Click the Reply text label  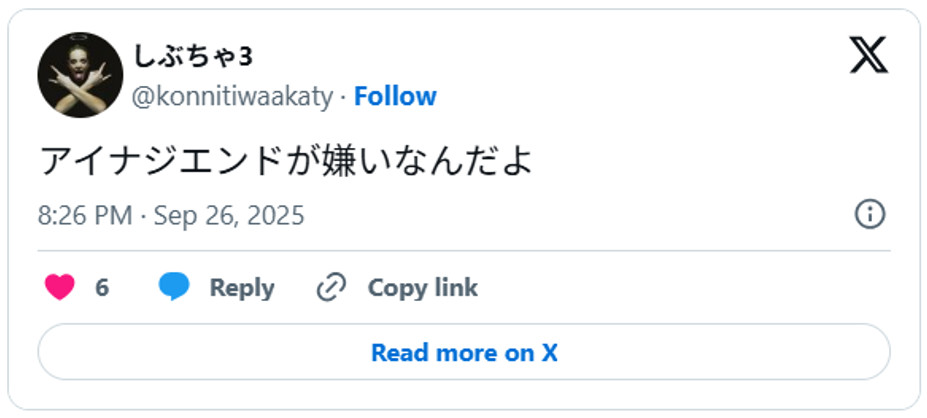[241, 288]
